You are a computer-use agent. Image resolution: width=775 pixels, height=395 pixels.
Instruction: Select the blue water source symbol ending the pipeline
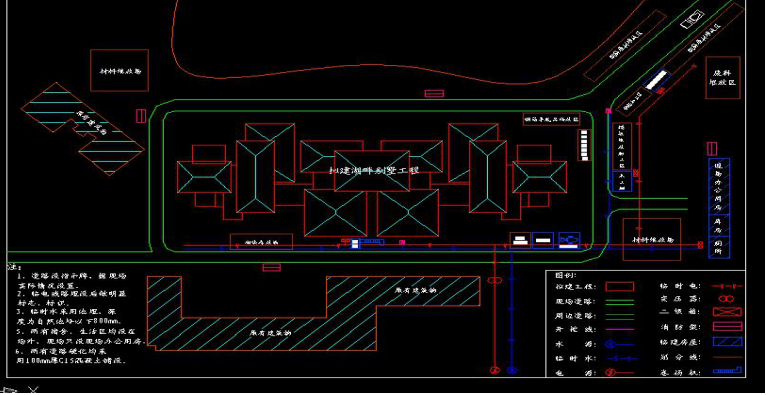[x=512, y=370]
